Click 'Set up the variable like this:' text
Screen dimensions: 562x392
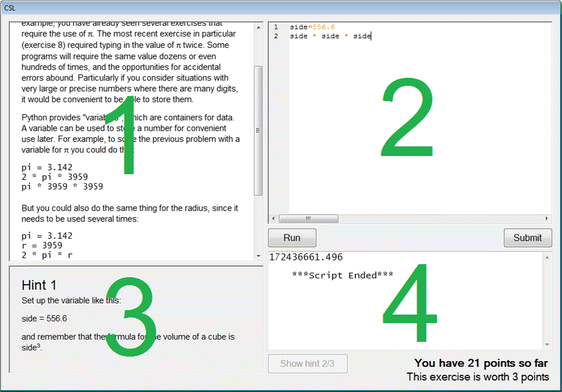click(71, 300)
